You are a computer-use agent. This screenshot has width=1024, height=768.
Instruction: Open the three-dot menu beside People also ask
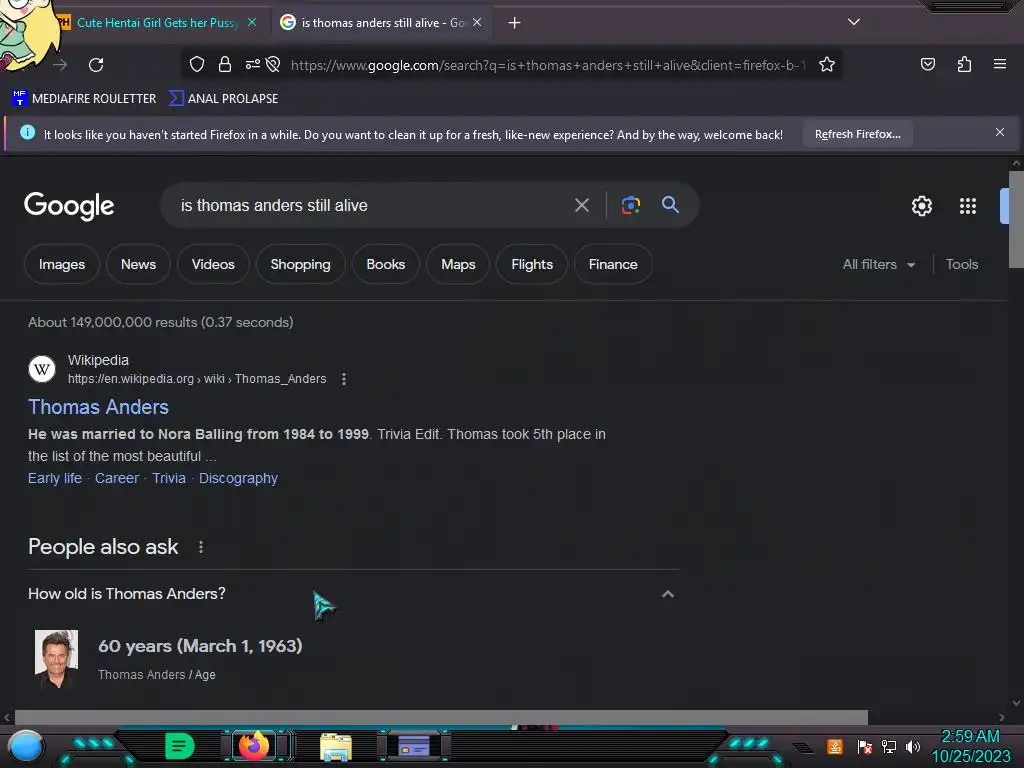[200, 547]
